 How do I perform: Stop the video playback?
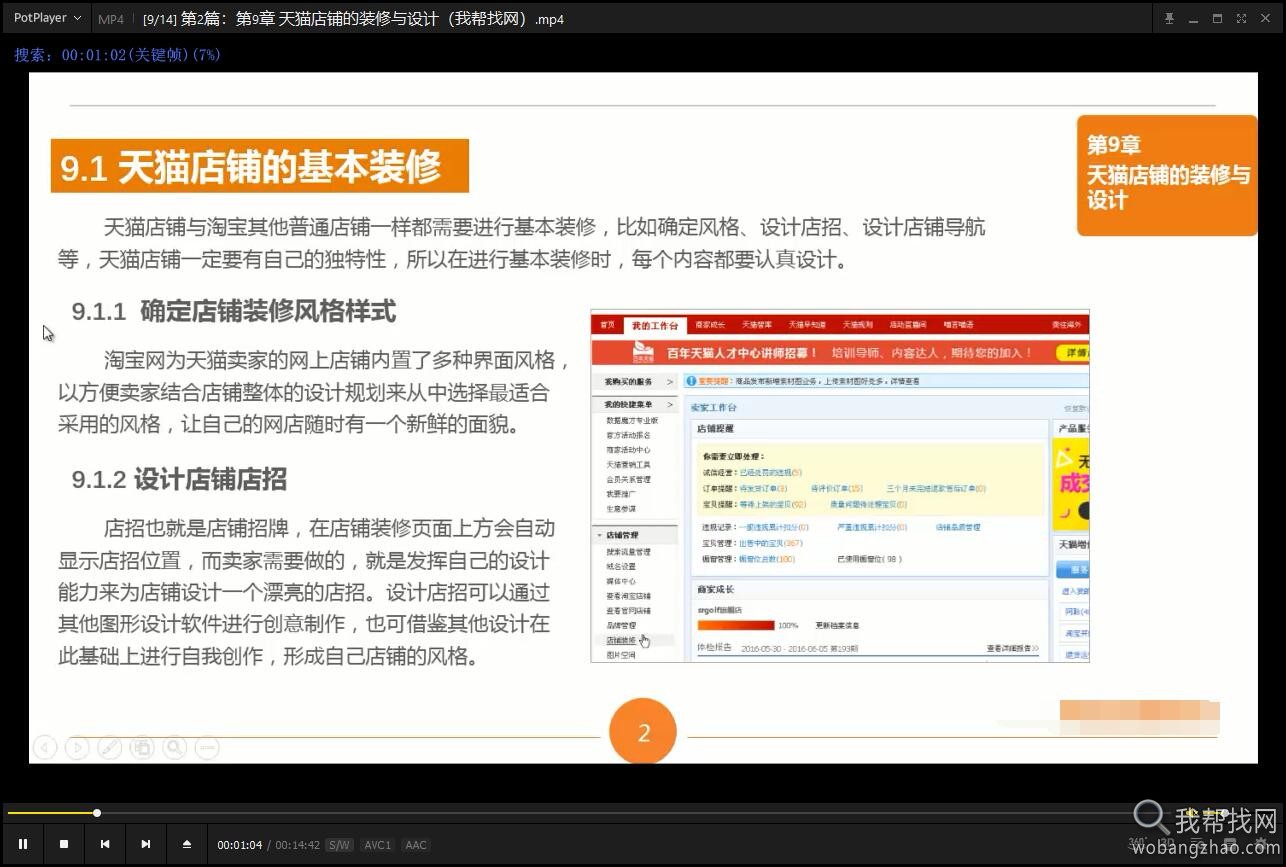pyautogui.click(x=64, y=844)
